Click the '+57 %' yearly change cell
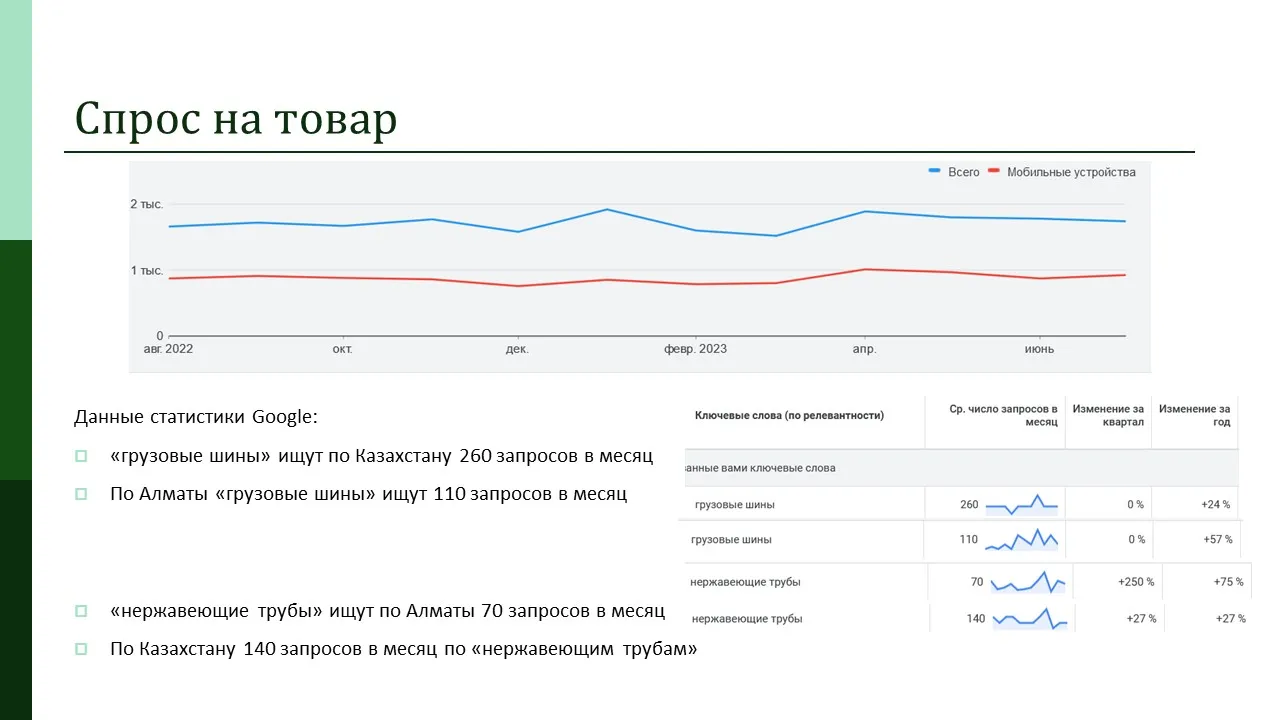Image resolution: width=1280 pixels, height=720 pixels. coord(1218,540)
